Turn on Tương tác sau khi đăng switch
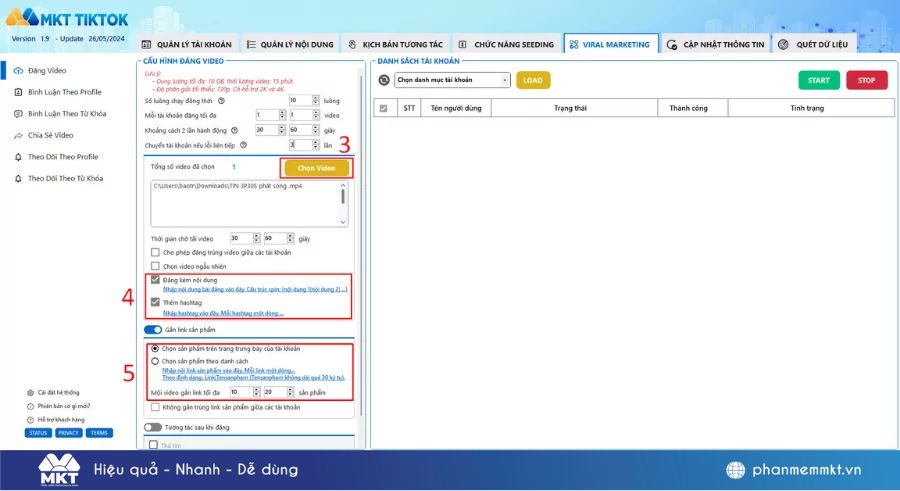Viewport: 900px width, 491px height. [153, 427]
